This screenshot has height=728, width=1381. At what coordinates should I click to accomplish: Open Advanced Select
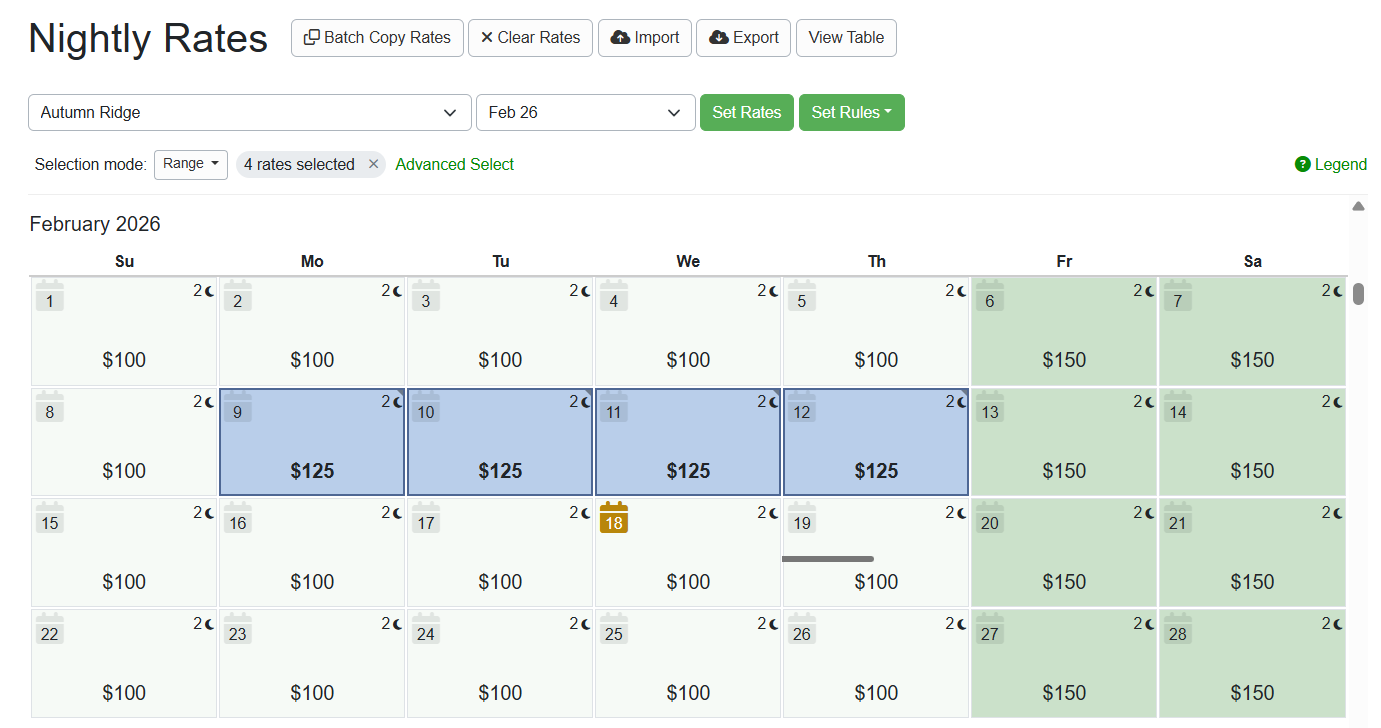(454, 164)
